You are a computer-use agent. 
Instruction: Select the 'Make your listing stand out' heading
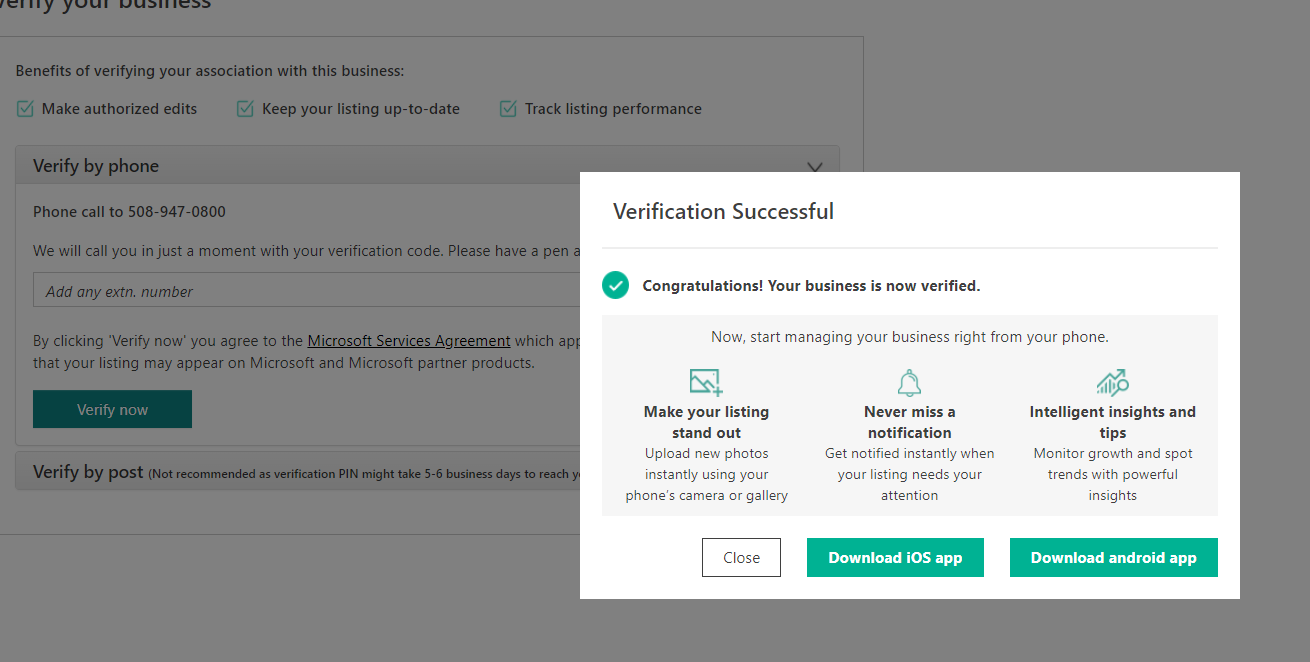click(x=706, y=422)
